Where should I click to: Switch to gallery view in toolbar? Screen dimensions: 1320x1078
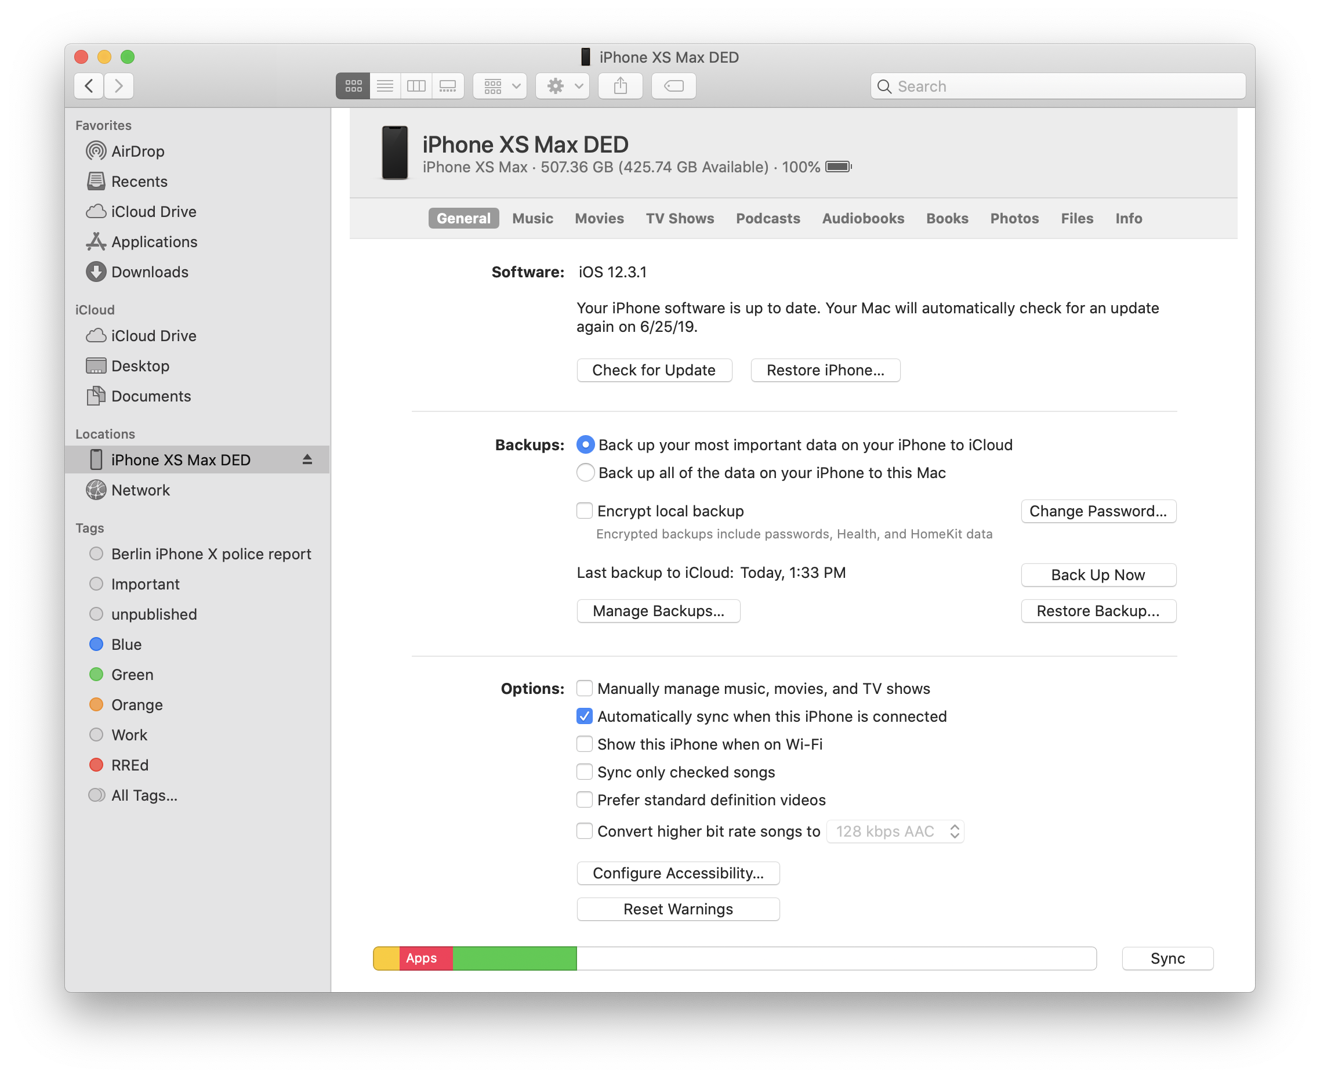coord(449,86)
